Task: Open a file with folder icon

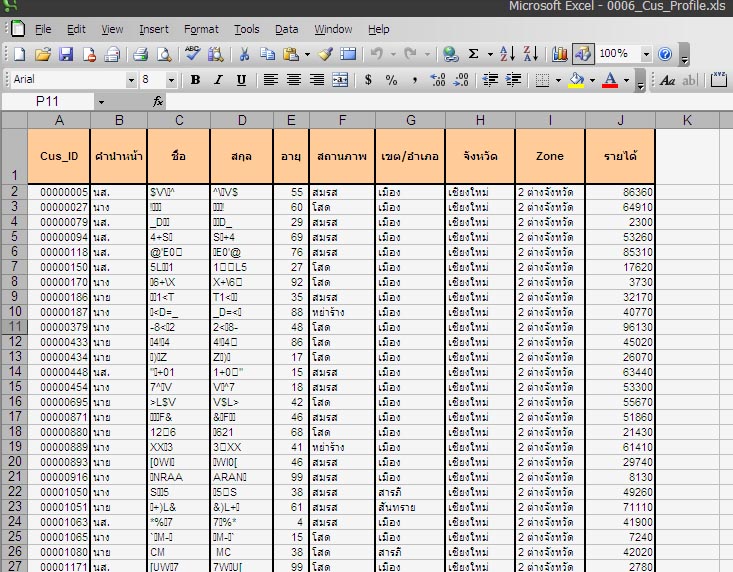Action: [43, 54]
